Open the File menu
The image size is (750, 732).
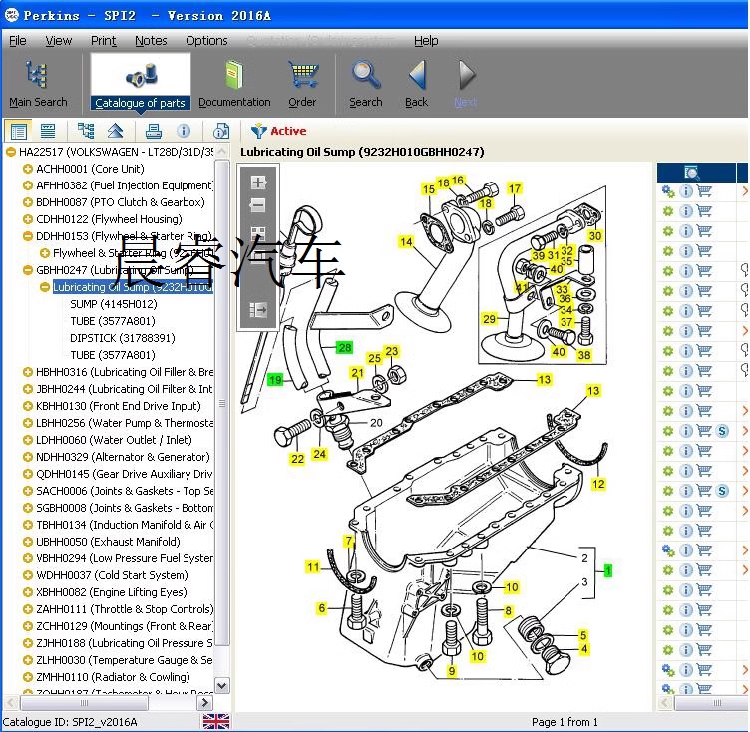pos(18,41)
